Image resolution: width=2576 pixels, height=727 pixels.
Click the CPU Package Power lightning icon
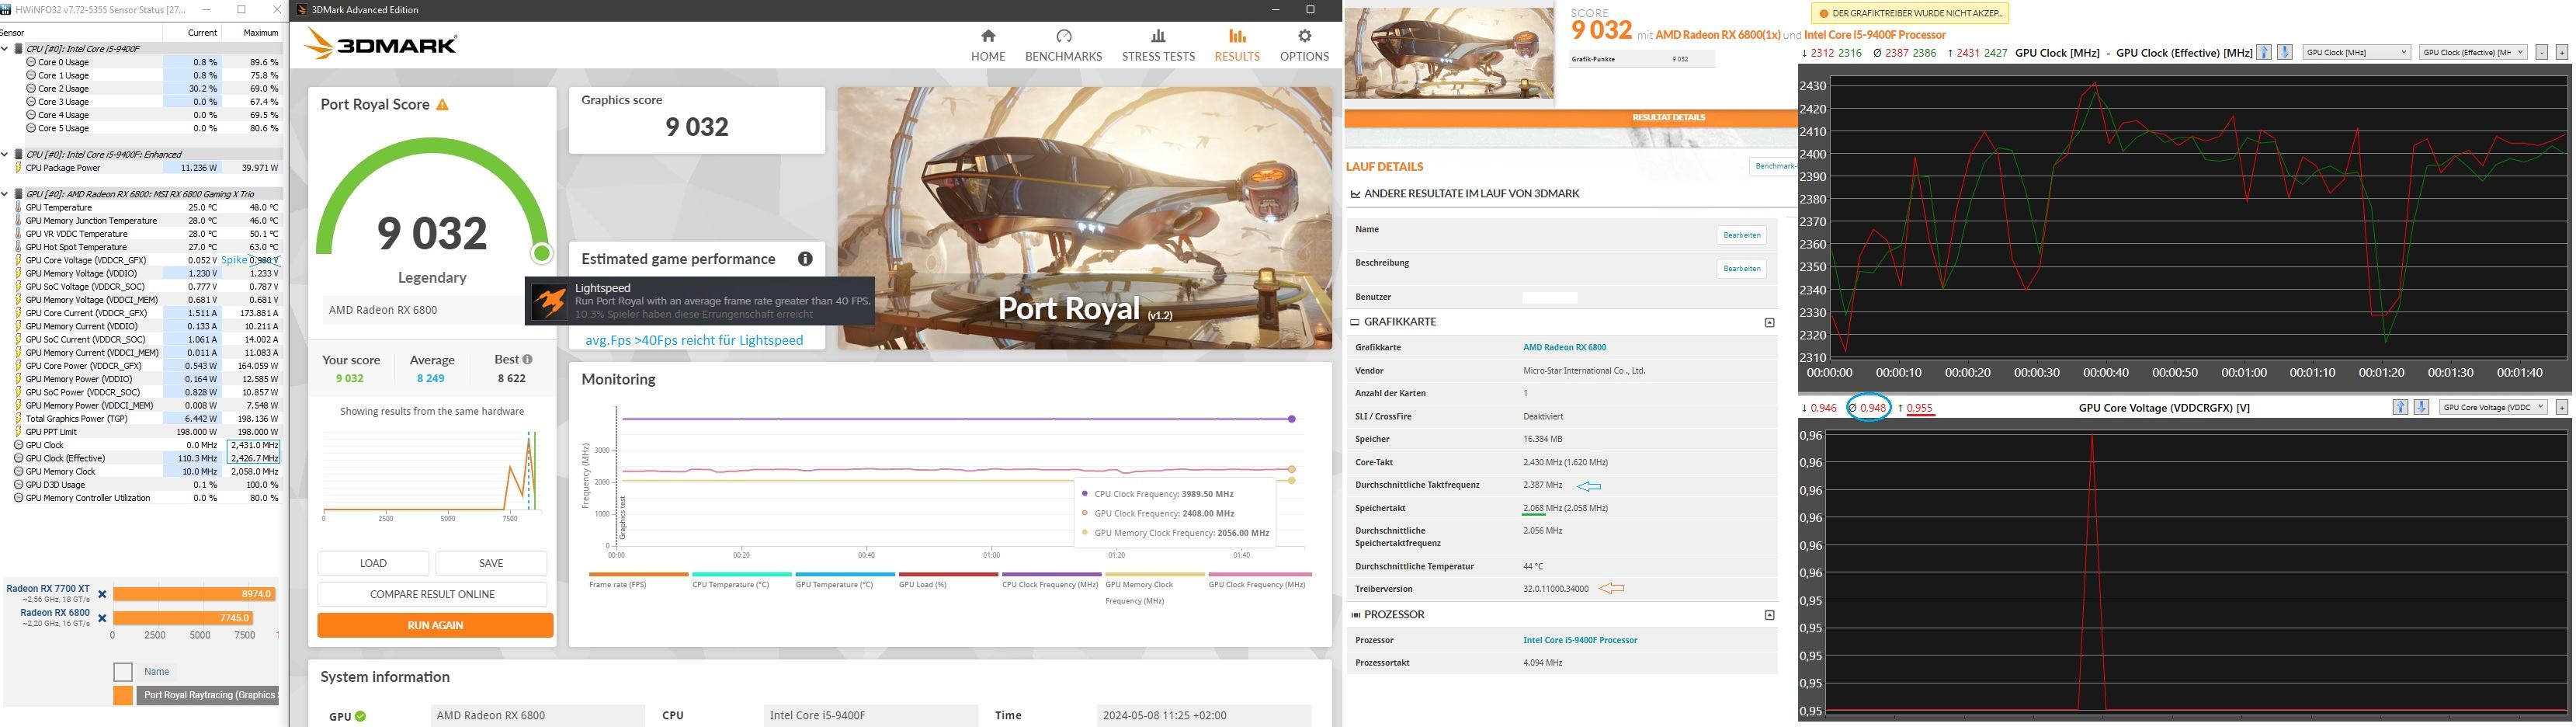(x=19, y=168)
